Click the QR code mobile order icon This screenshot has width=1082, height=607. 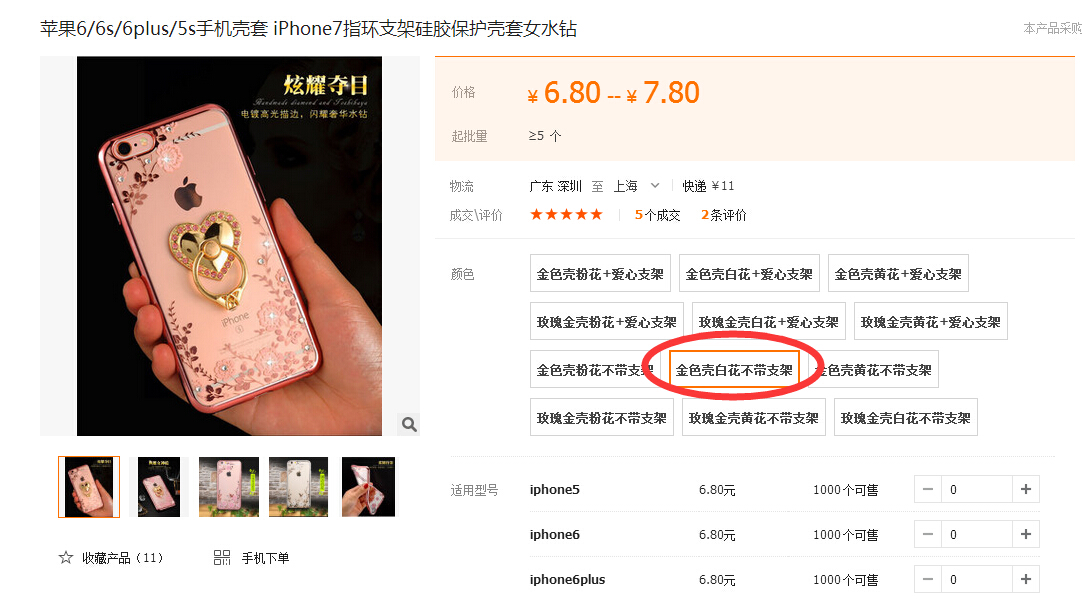click(x=222, y=557)
